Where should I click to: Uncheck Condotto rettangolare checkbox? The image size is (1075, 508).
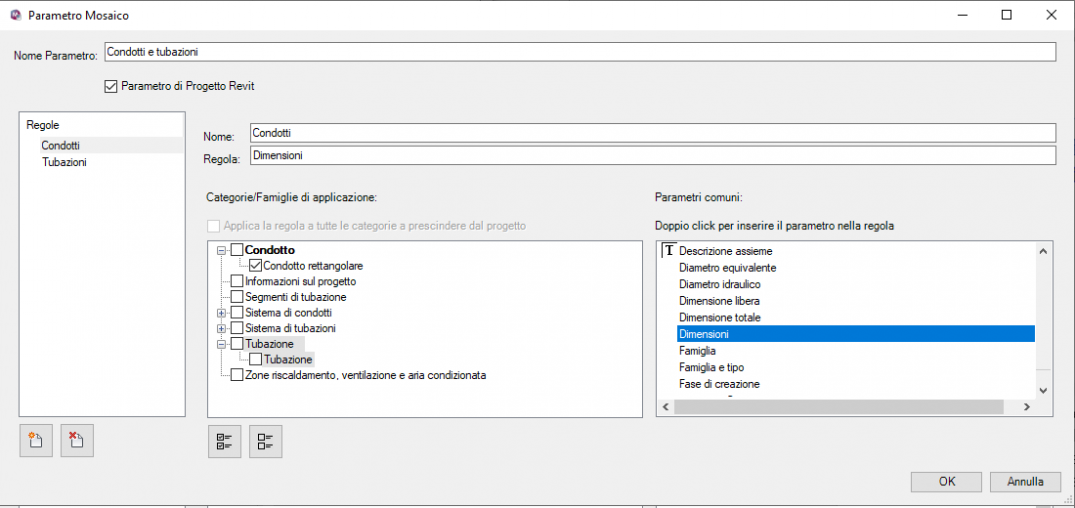[255, 265]
